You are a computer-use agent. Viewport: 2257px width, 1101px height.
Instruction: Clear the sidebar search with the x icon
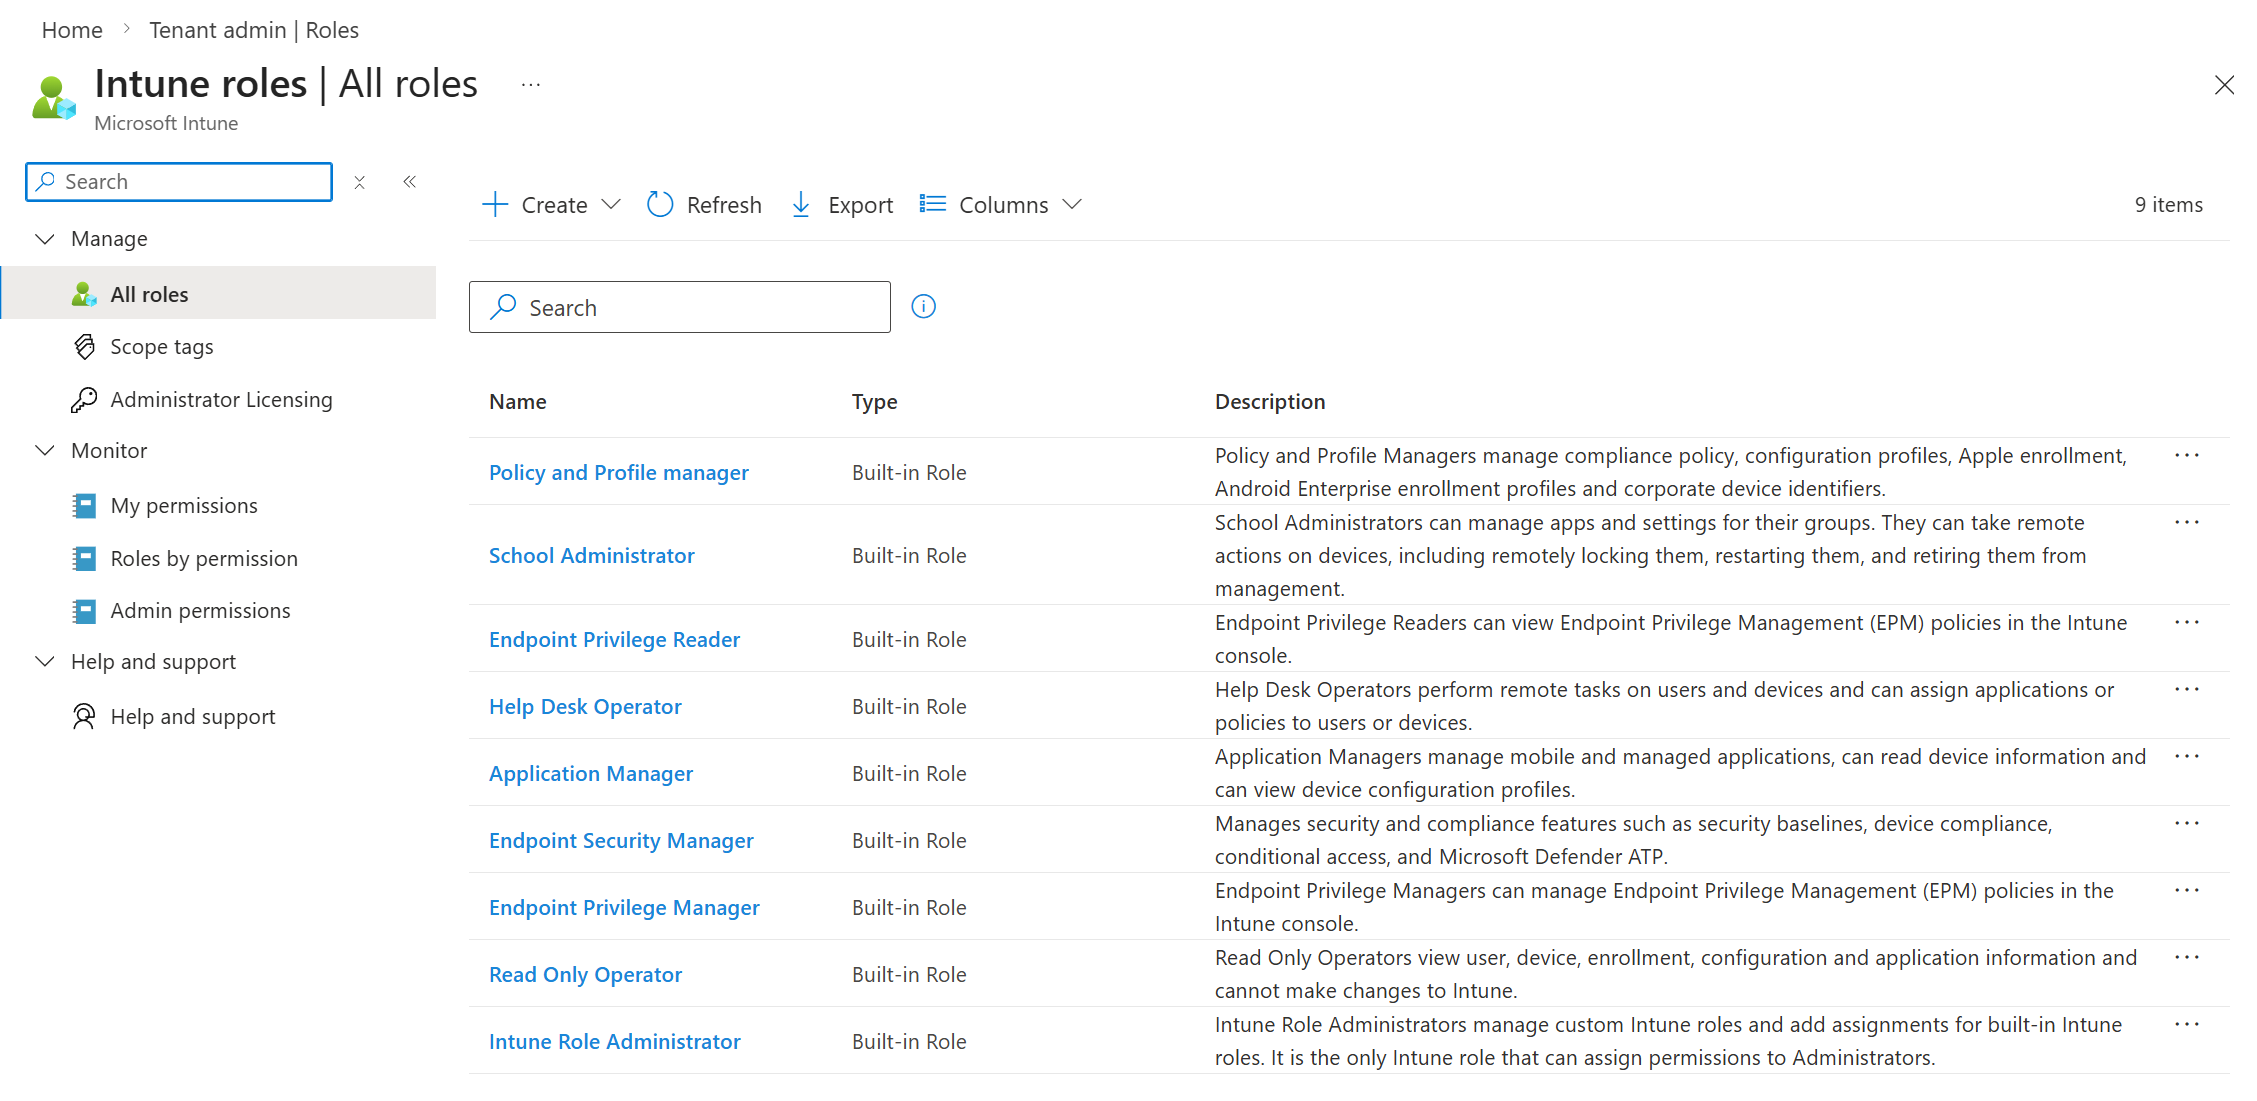(359, 182)
